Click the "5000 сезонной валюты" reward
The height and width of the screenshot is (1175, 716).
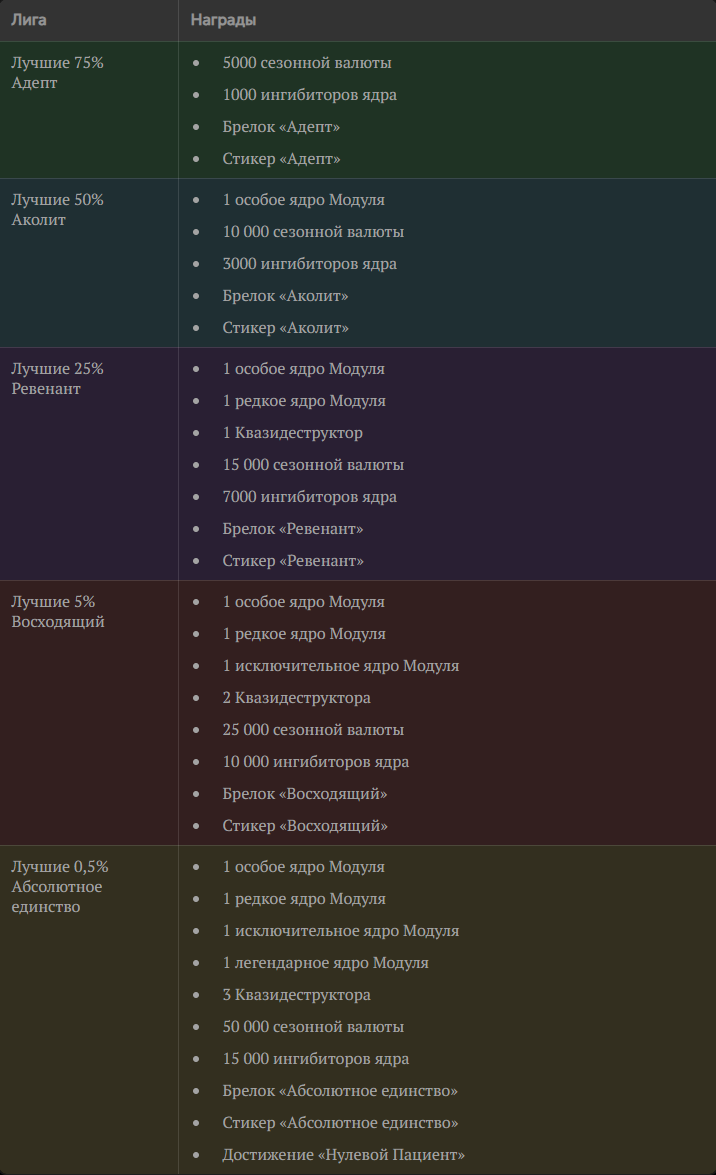click(x=307, y=63)
